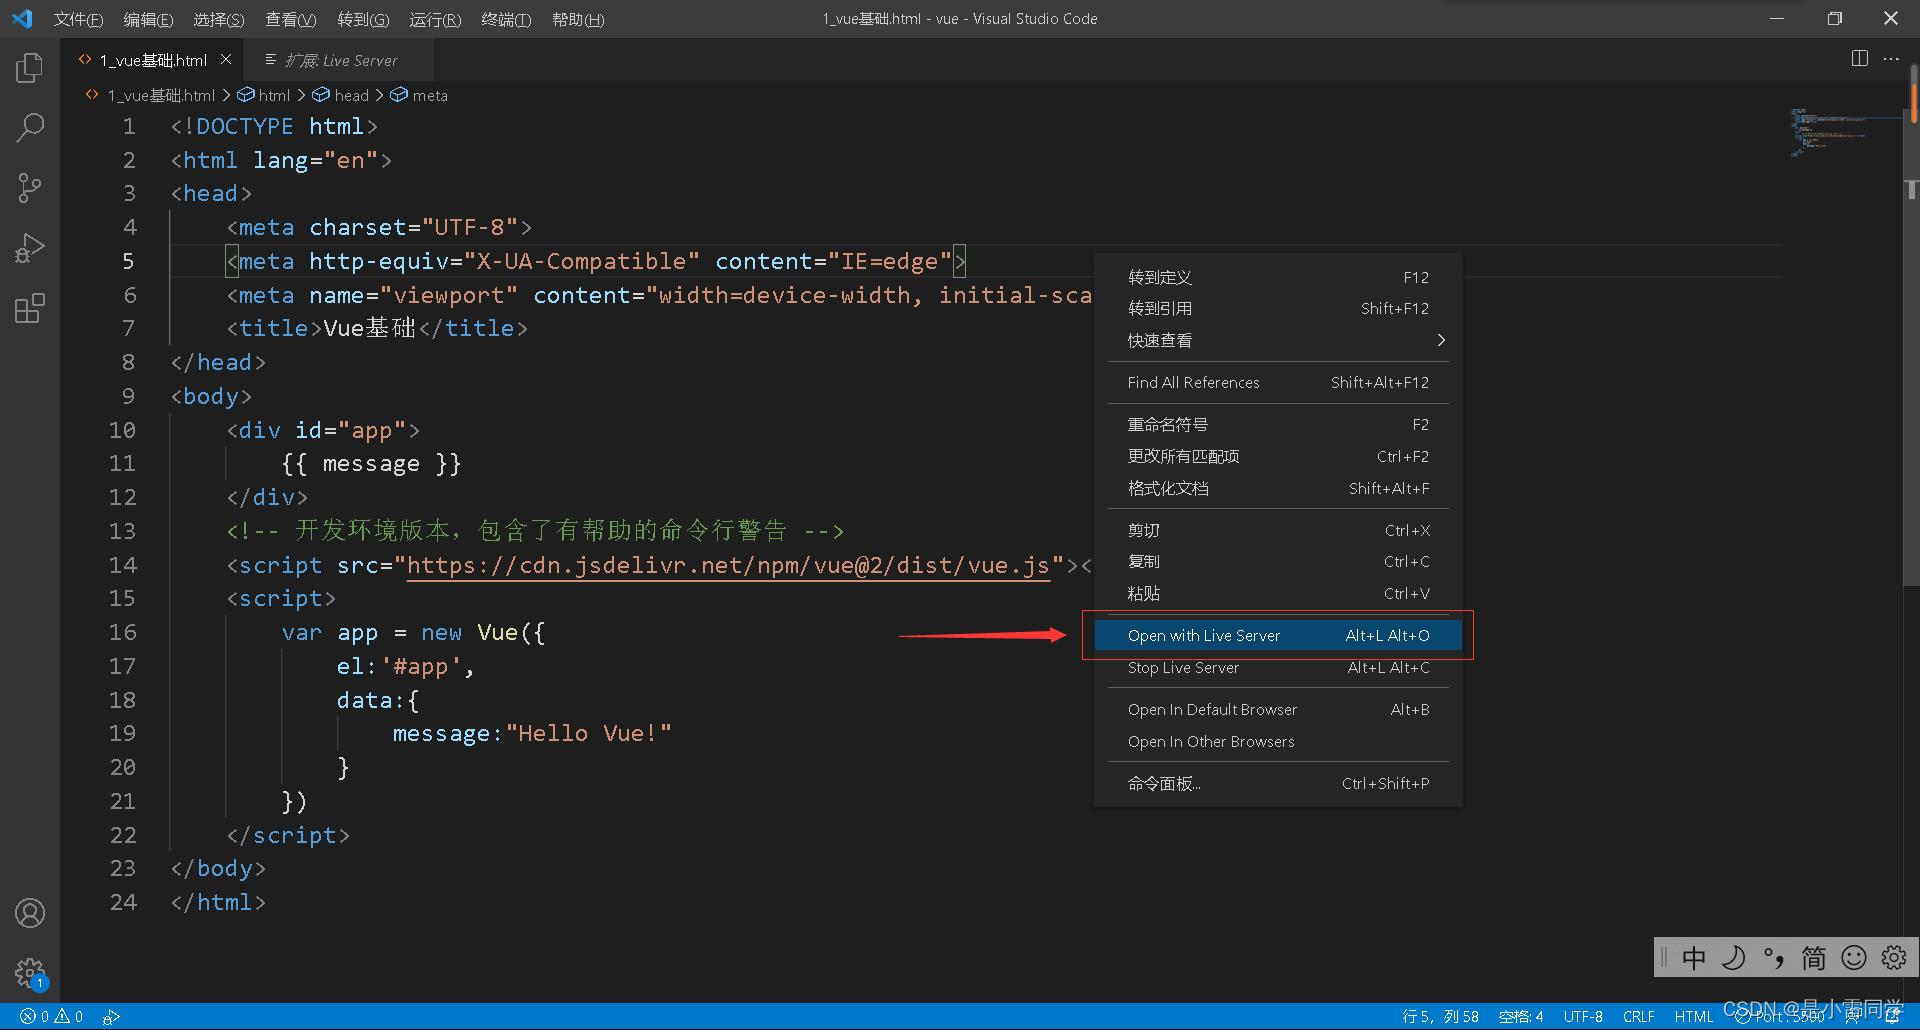
Task: Click the "Hello Vue!" string
Action: coord(589,733)
